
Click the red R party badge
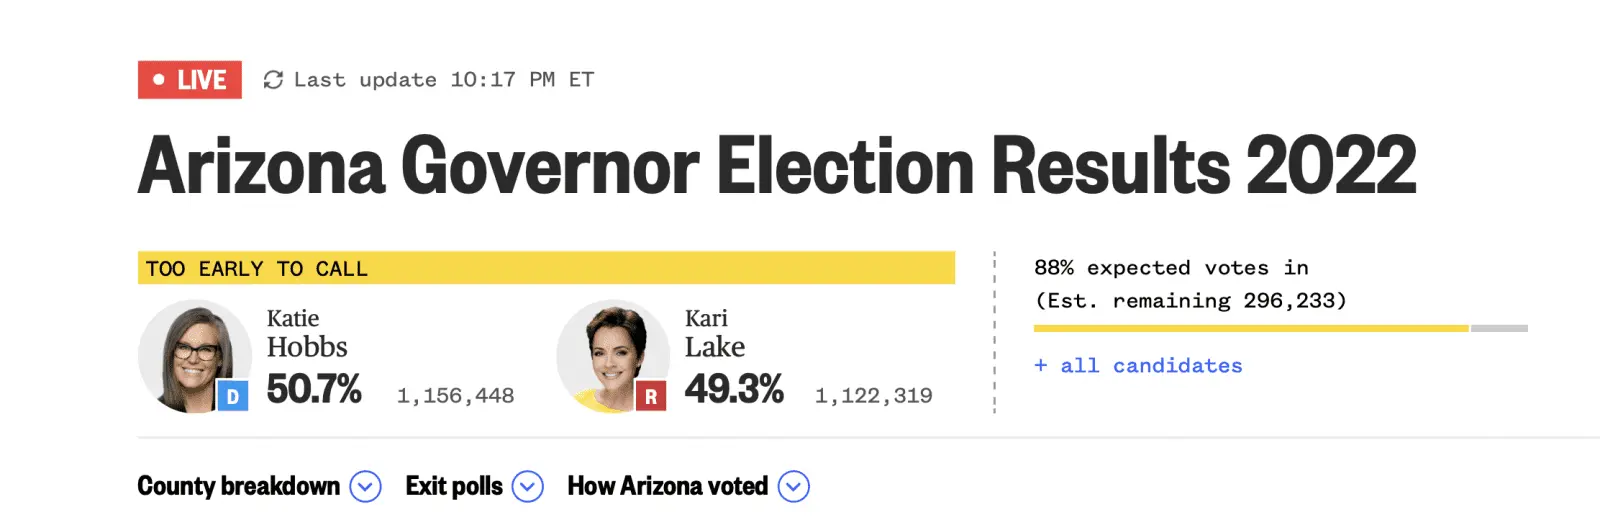click(x=651, y=397)
